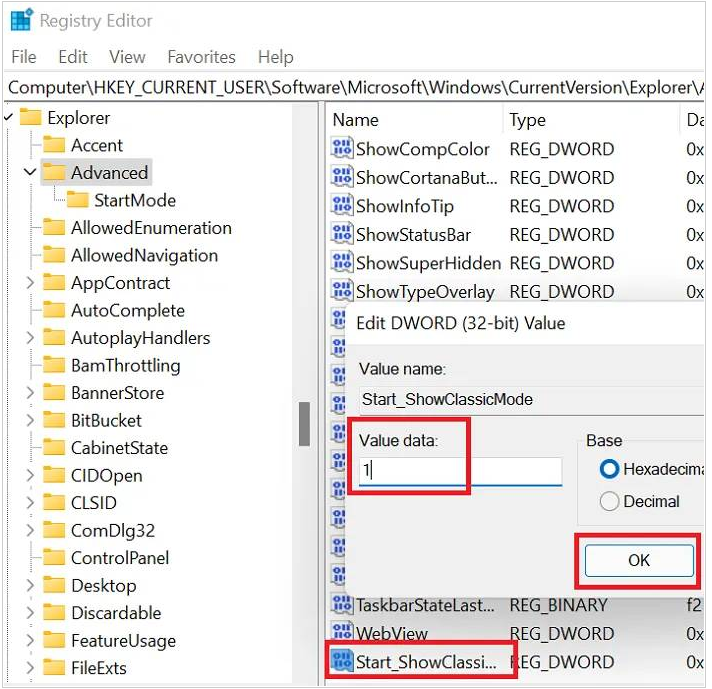This screenshot has width=712, height=689.
Task: Click the BitBucket folder icon
Action: tap(54, 421)
